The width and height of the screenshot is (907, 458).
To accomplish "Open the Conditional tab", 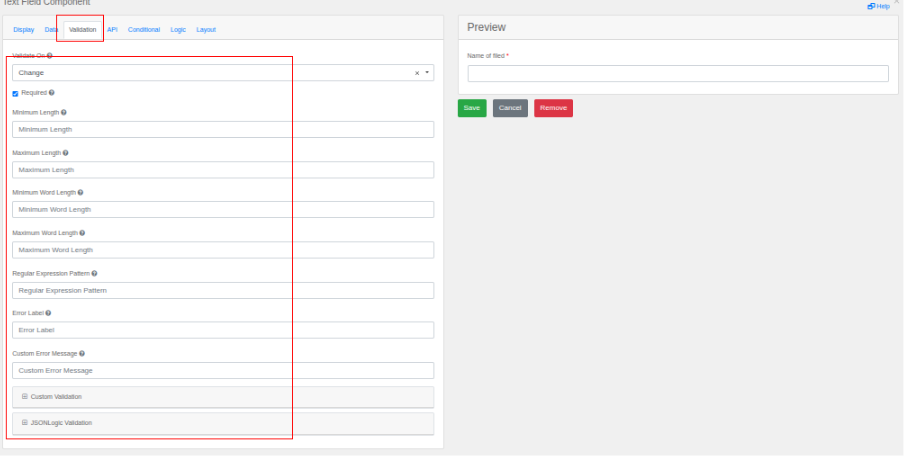I will click(144, 30).
